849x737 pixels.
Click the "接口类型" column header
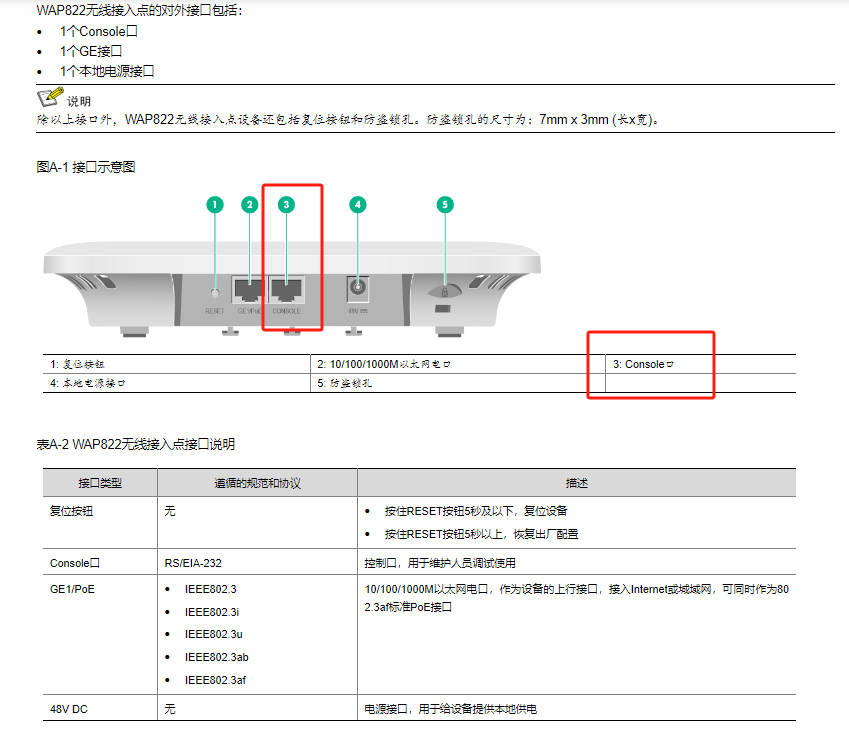point(100,483)
